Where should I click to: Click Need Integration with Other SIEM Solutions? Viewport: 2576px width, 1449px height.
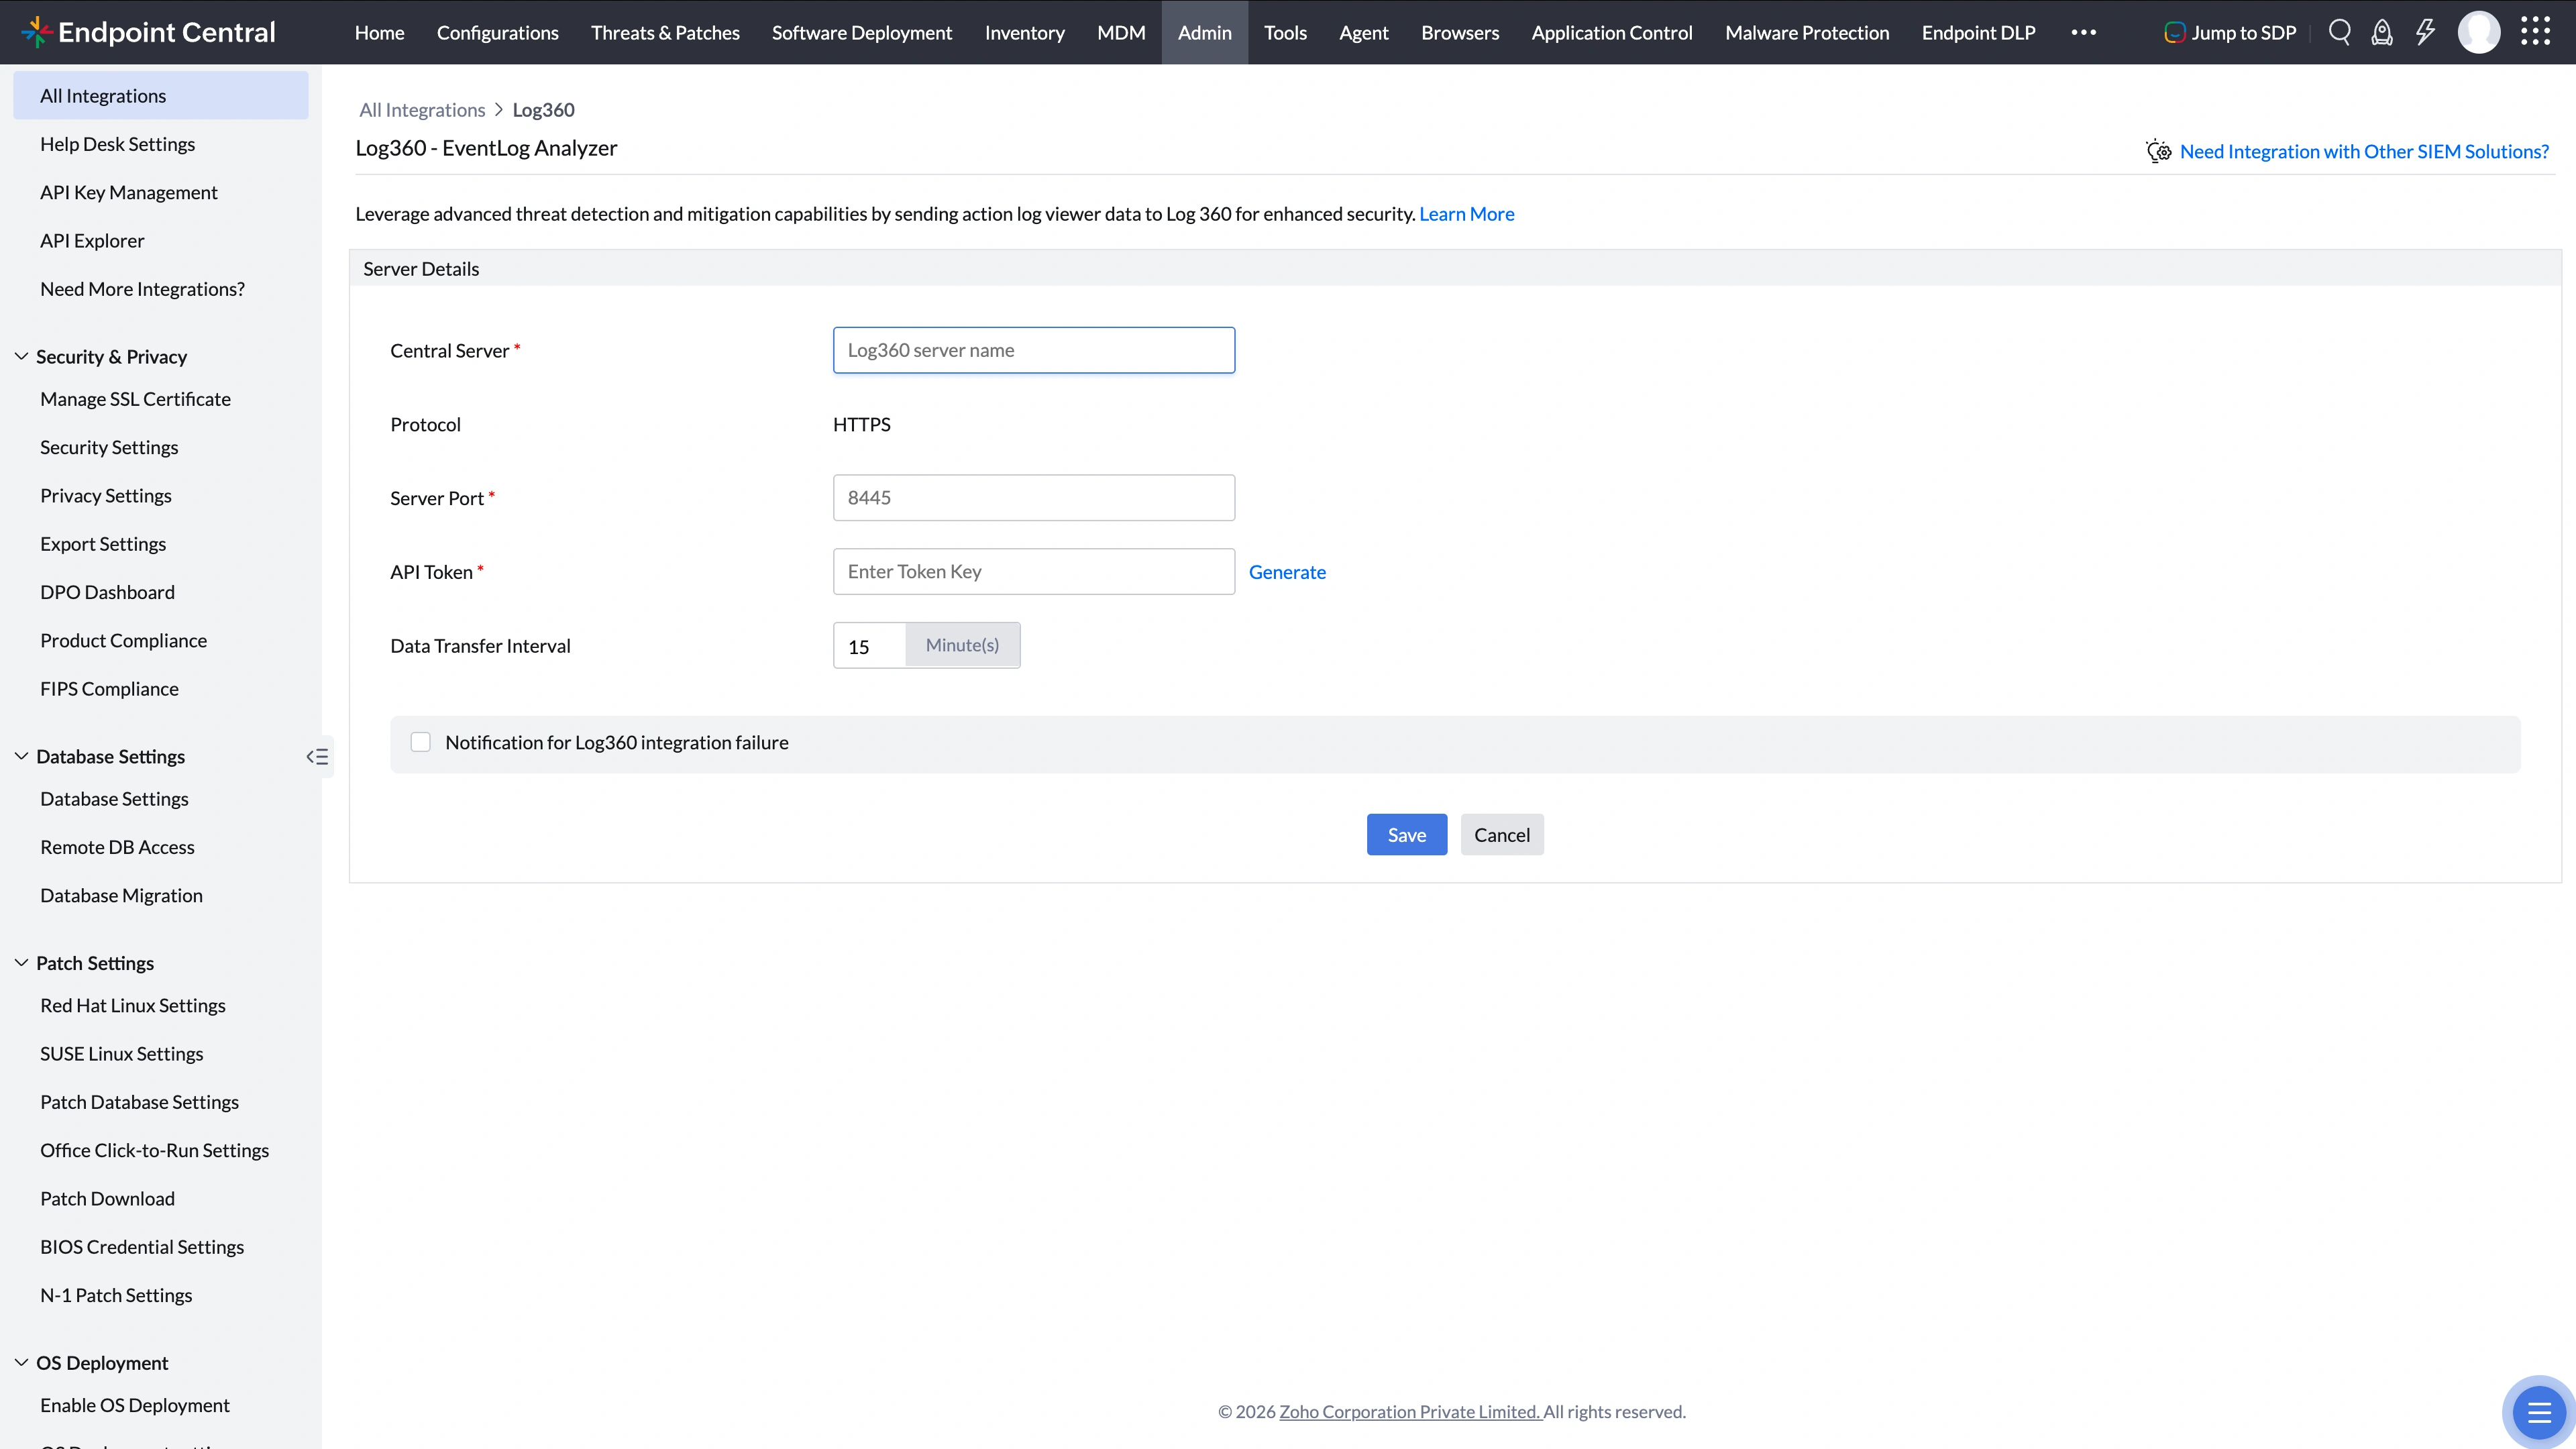tap(2364, 151)
